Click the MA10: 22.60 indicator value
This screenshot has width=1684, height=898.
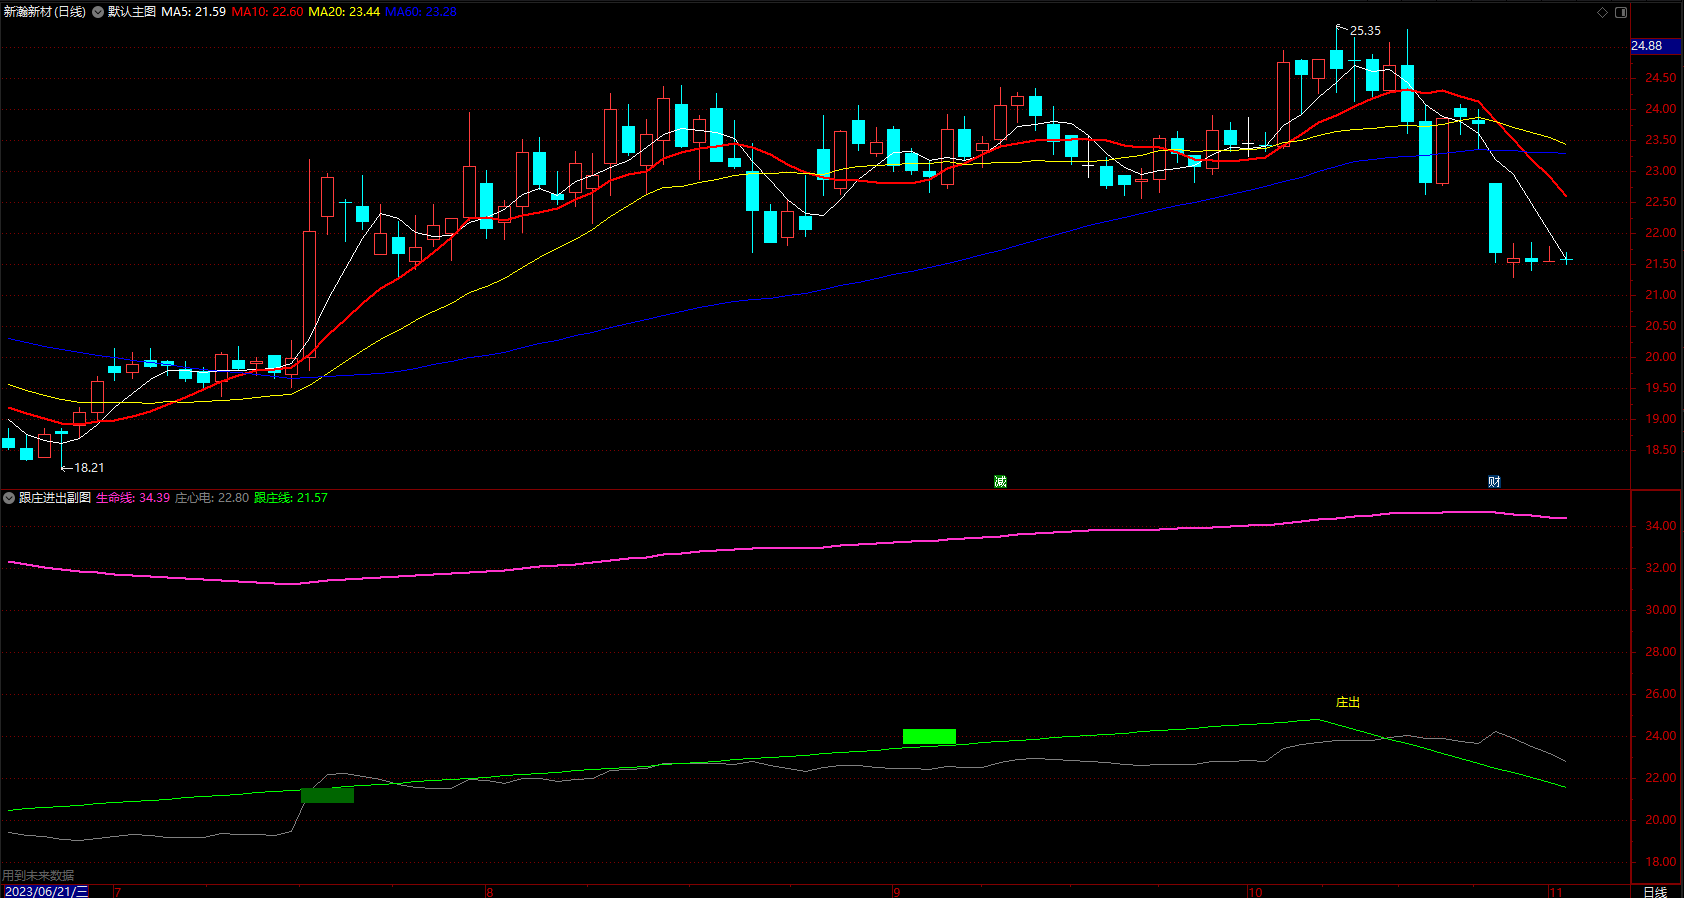[267, 12]
